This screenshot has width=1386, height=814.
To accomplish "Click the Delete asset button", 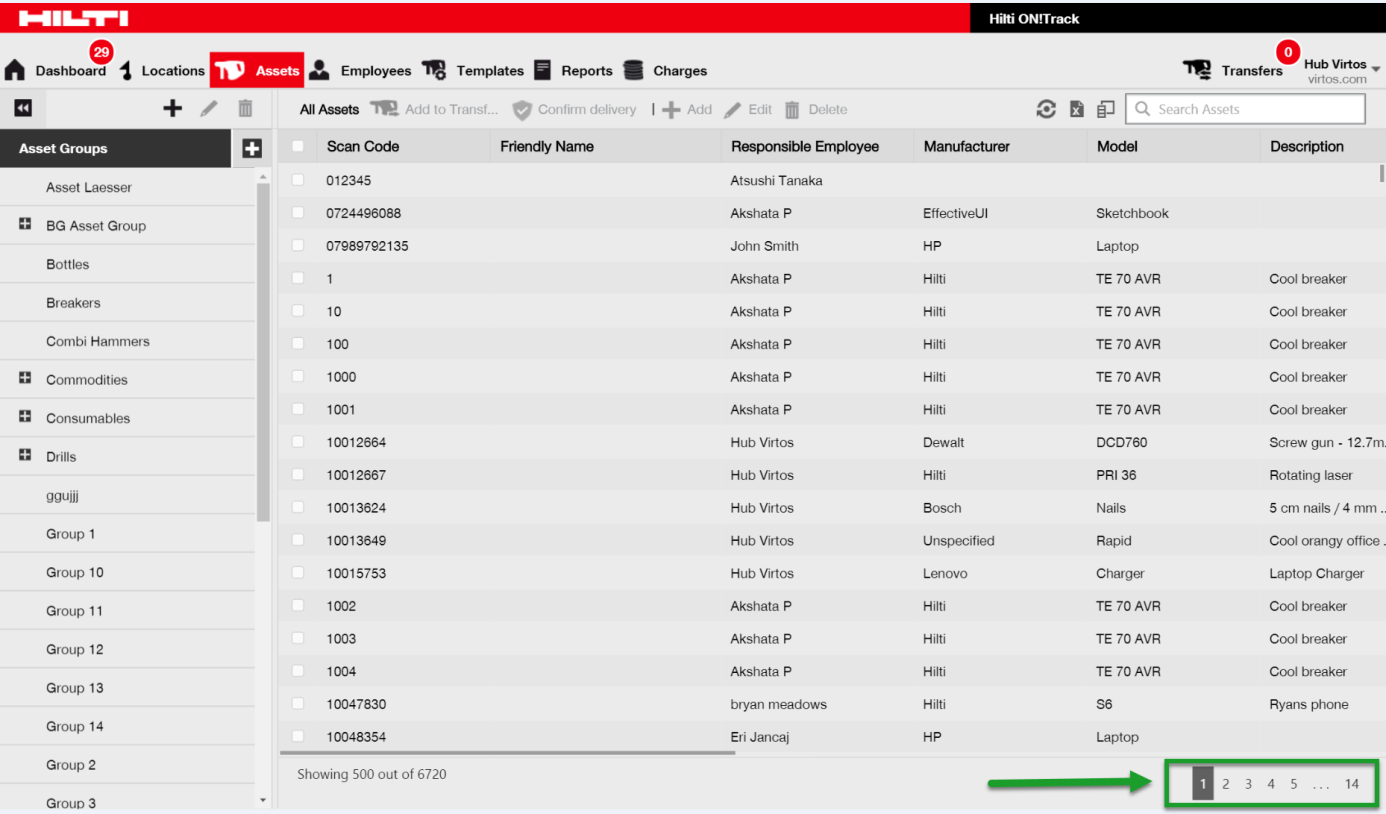I will coord(815,110).
